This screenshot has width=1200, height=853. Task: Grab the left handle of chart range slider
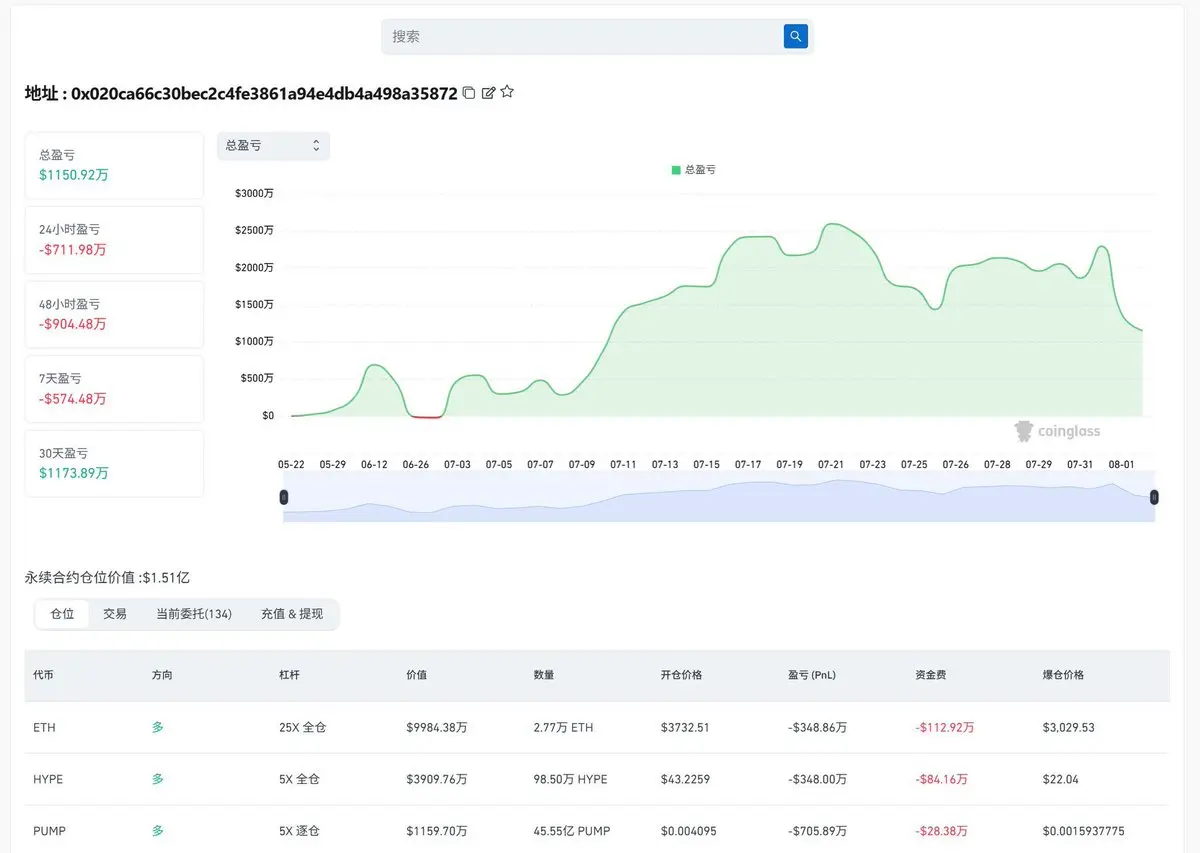[284, 497]
